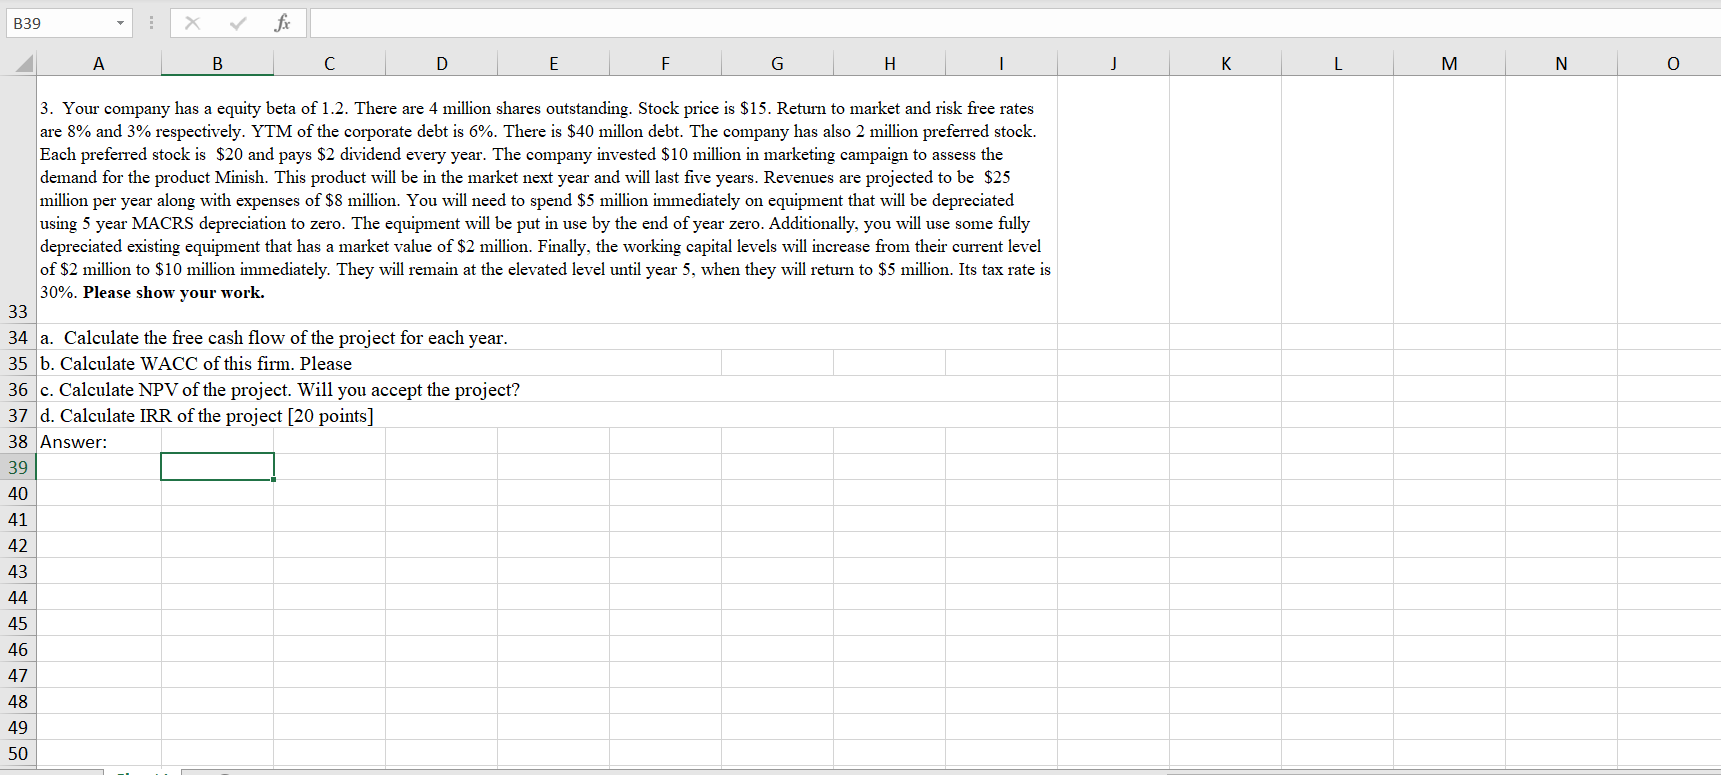1721x775 pixels.
Task: Select column B header
Action: tap(217, 64)
